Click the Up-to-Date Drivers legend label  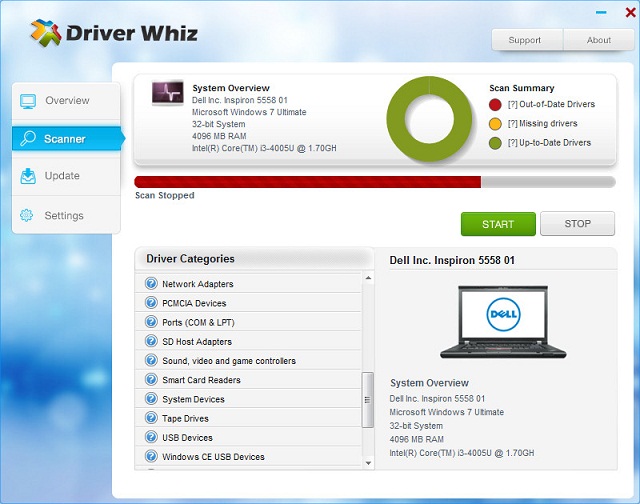[x=549, y=142]
